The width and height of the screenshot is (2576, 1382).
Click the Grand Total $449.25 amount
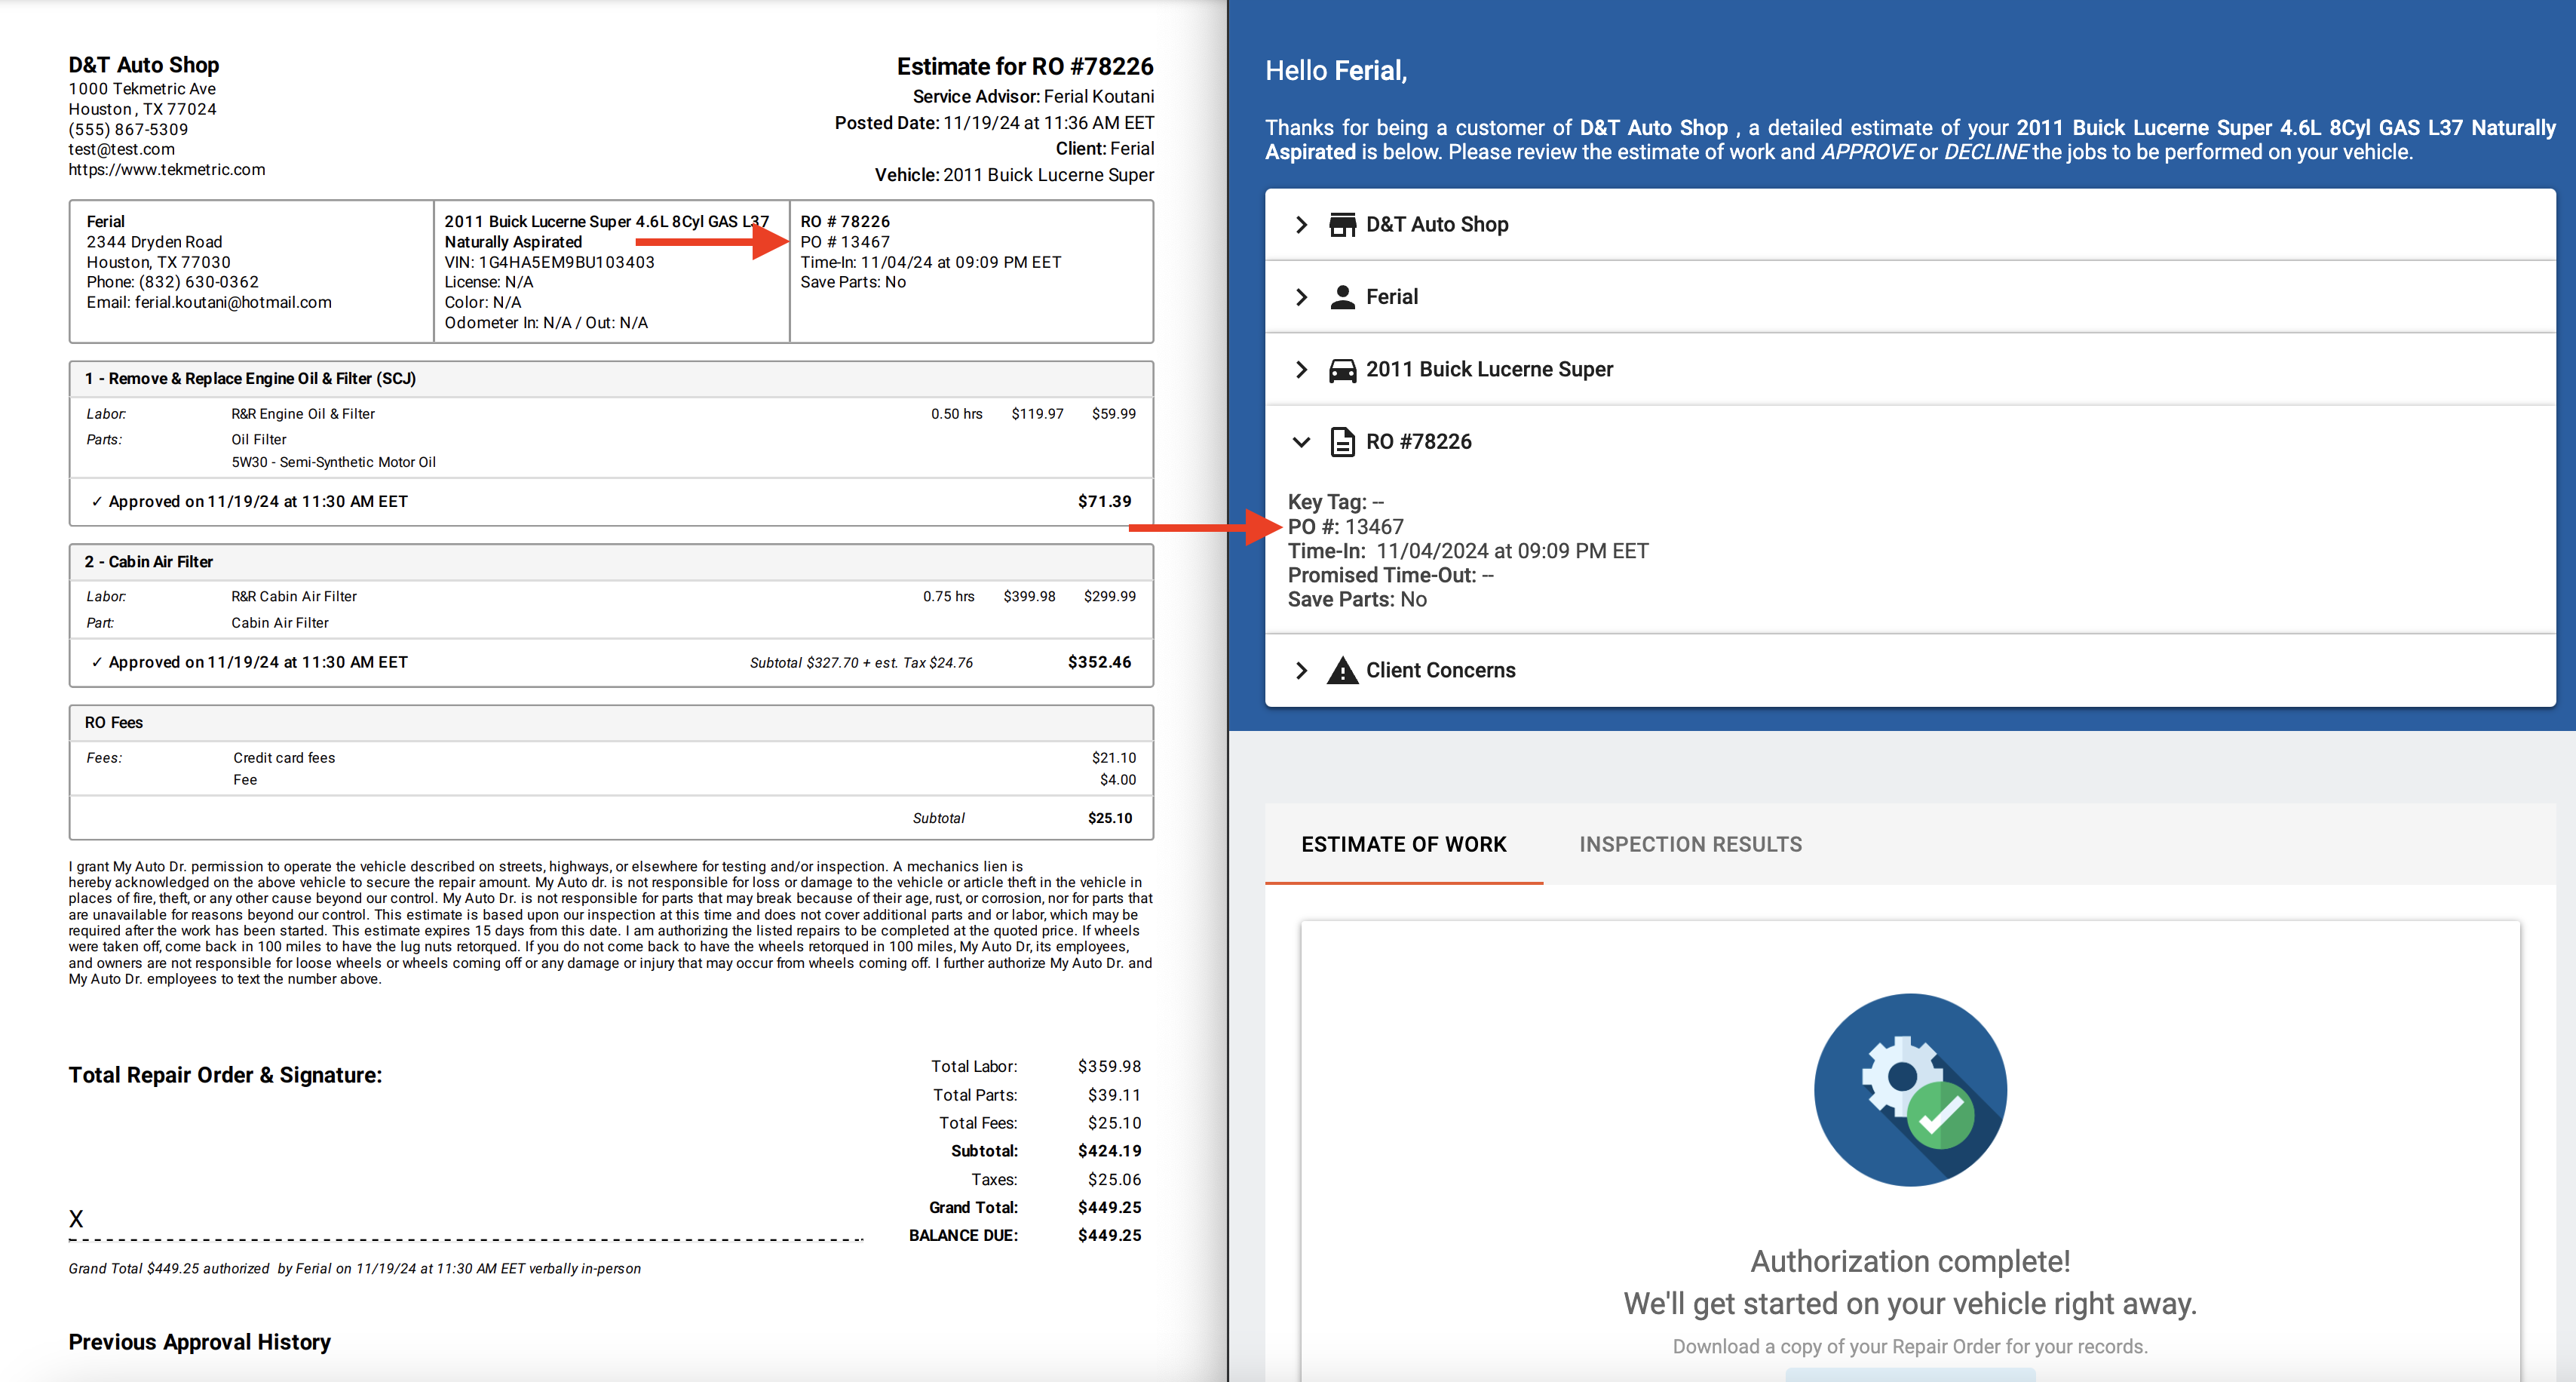pyautogui.click(x=1109, y=1208)
